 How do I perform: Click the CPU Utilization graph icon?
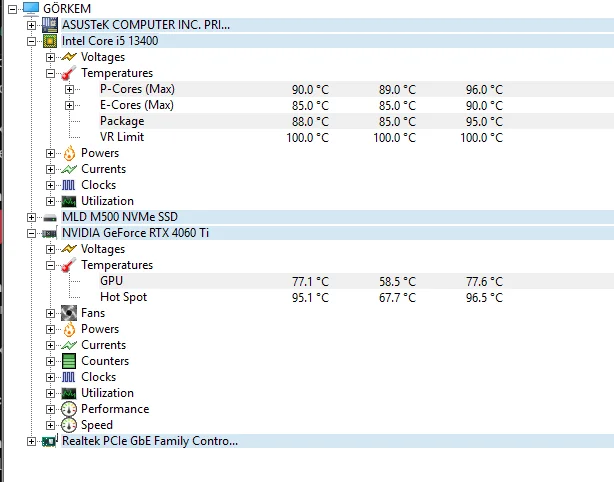click(x=69, y=201)
